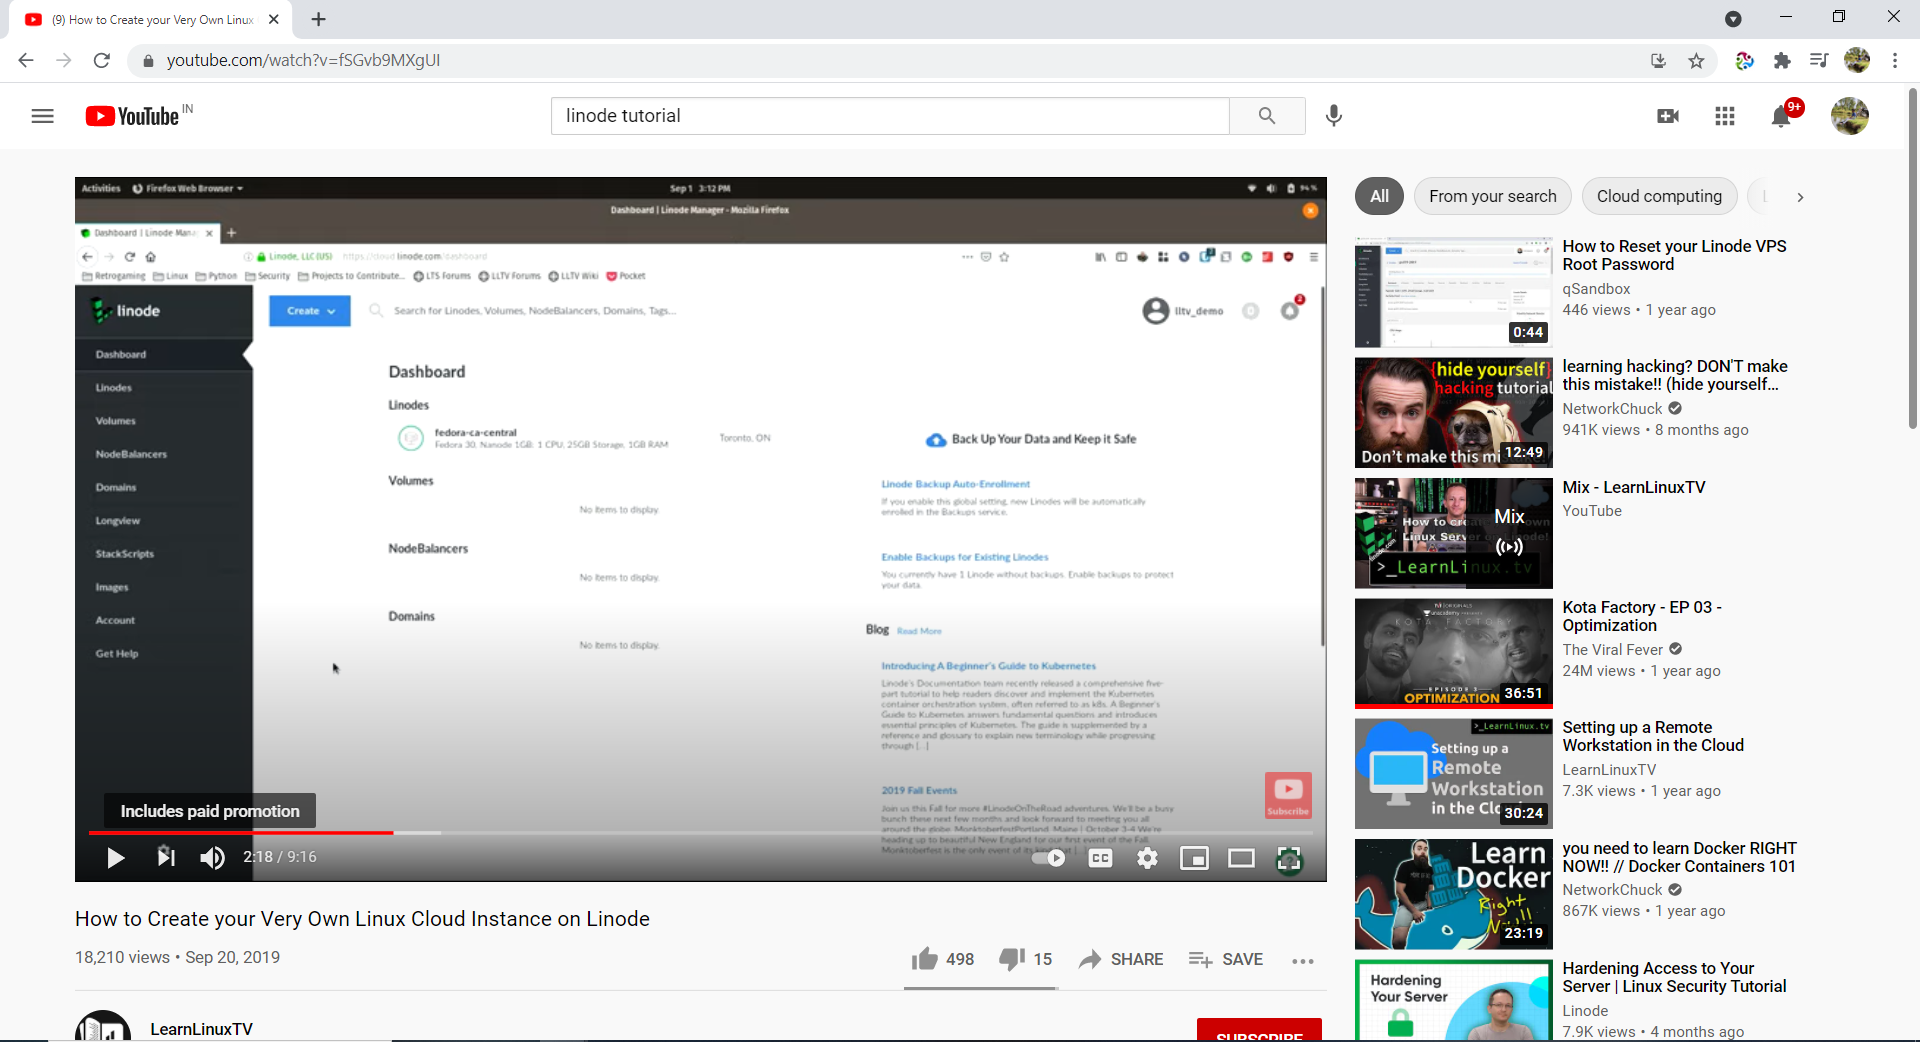Click the browser address bar
This screenshot has height=1042, width=1920.
click(890, 60)
